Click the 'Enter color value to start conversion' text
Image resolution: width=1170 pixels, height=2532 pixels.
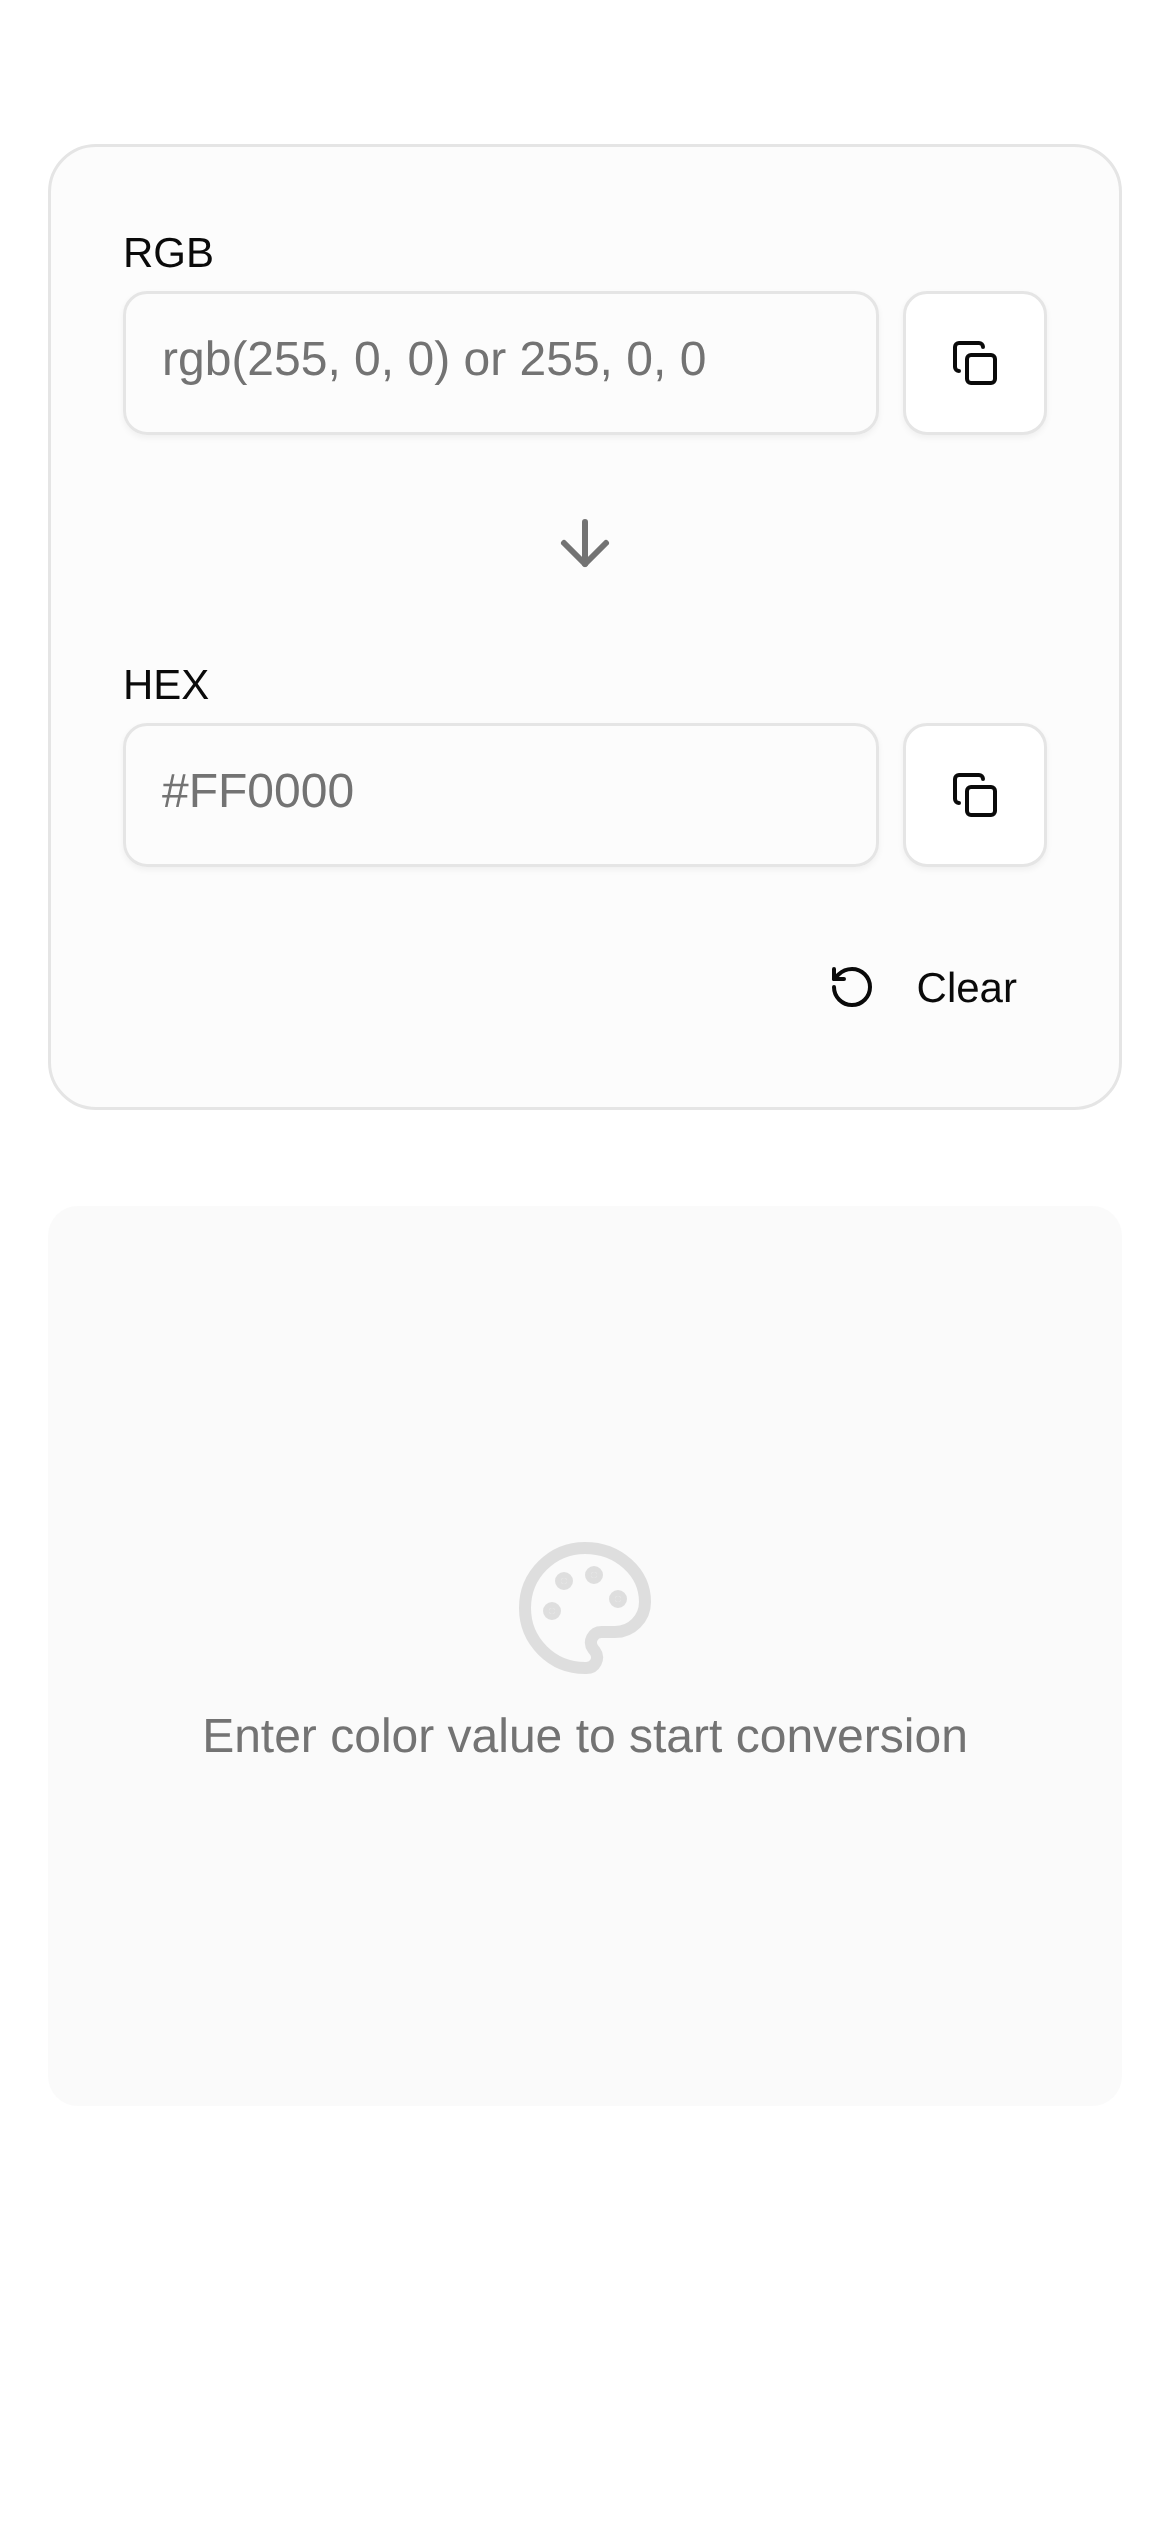pyautogui.click(x=585, y=1736)
